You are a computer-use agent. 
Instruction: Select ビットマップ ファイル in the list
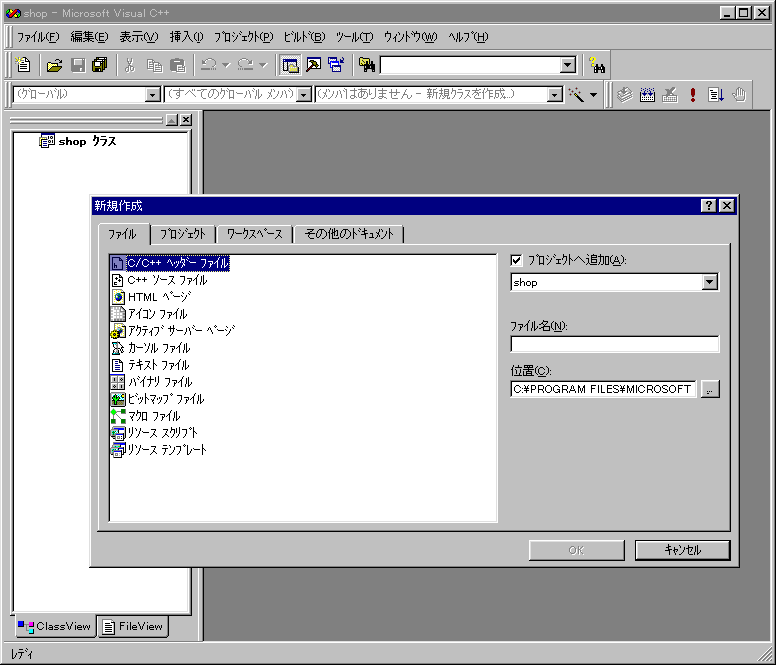click(157, 399)
